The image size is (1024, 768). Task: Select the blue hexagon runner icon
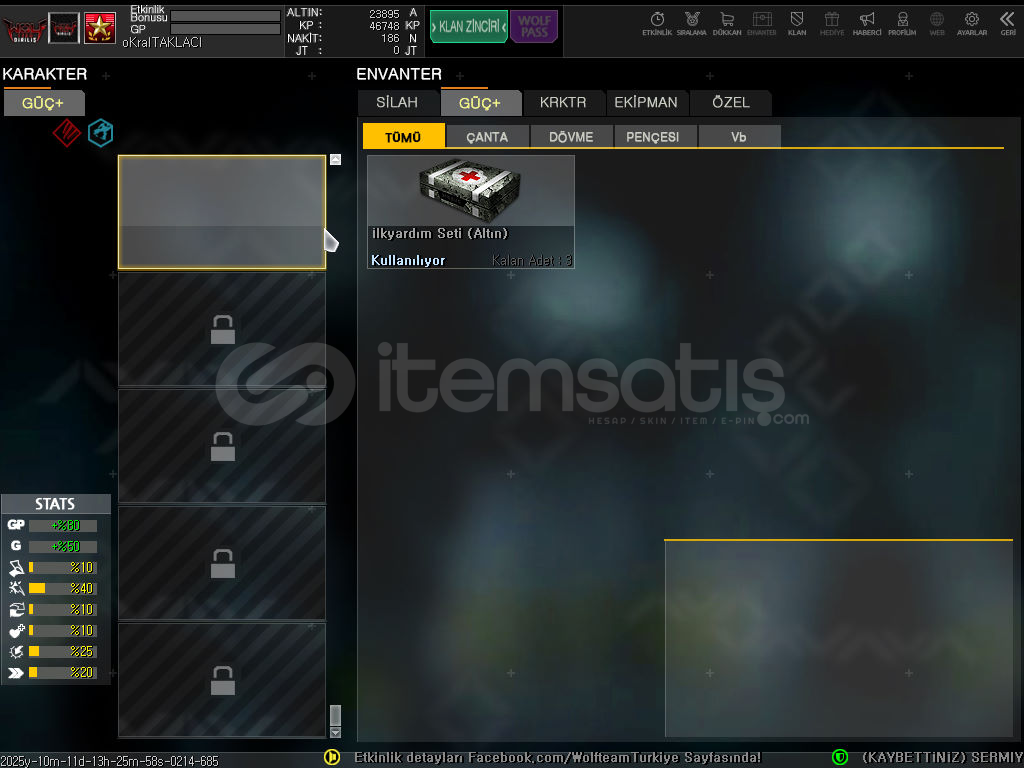pyautogui.click(x=101, y=133)
